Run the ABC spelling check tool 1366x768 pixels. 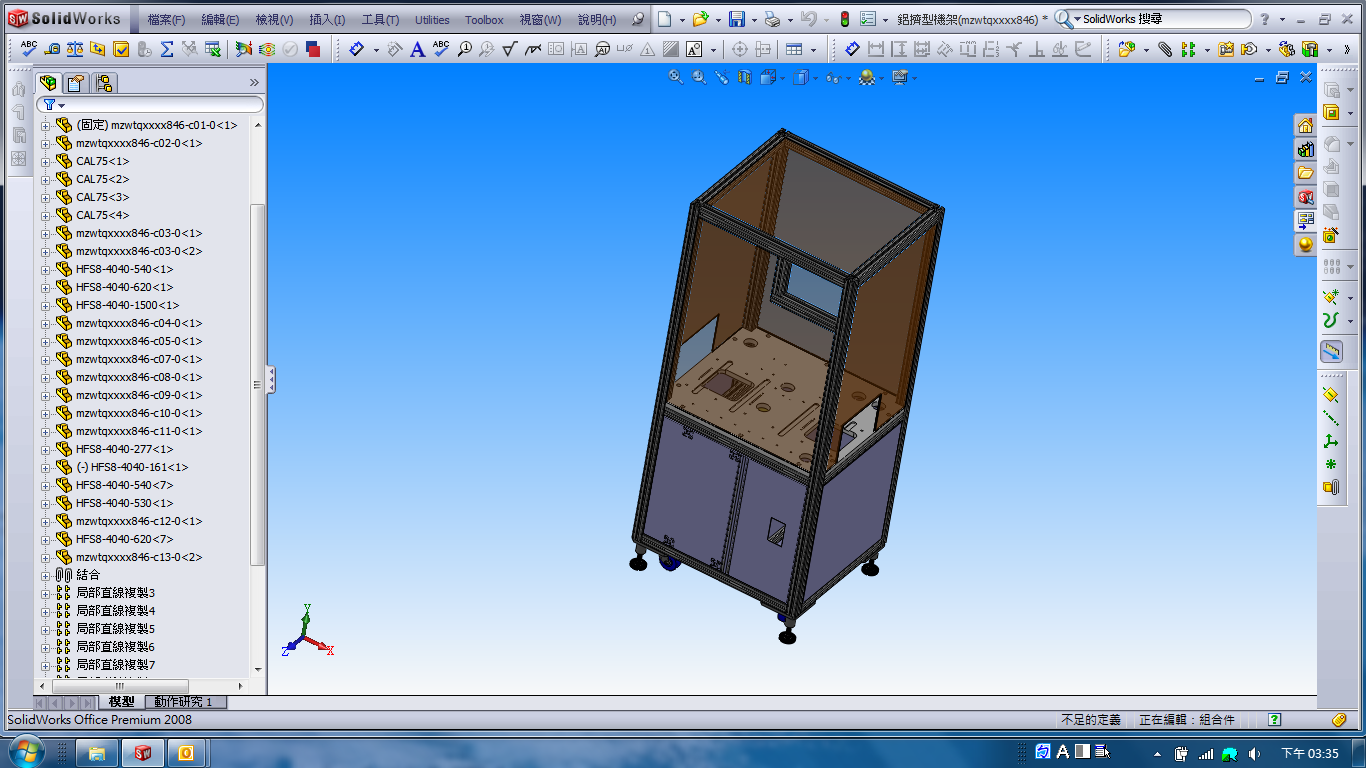pyautogui.click(x=29, y=48)
